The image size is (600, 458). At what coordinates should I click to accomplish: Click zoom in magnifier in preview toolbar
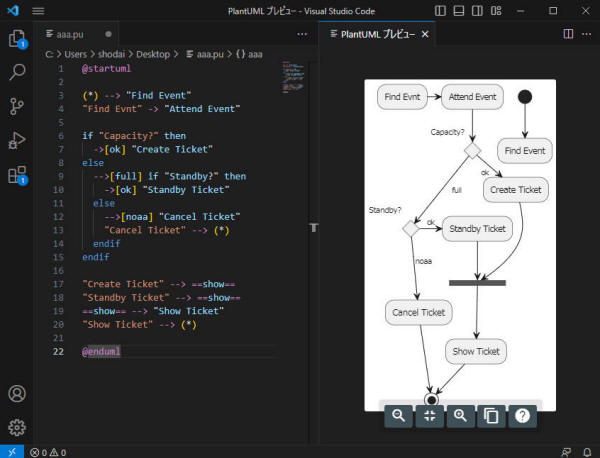tap(460, 417)
